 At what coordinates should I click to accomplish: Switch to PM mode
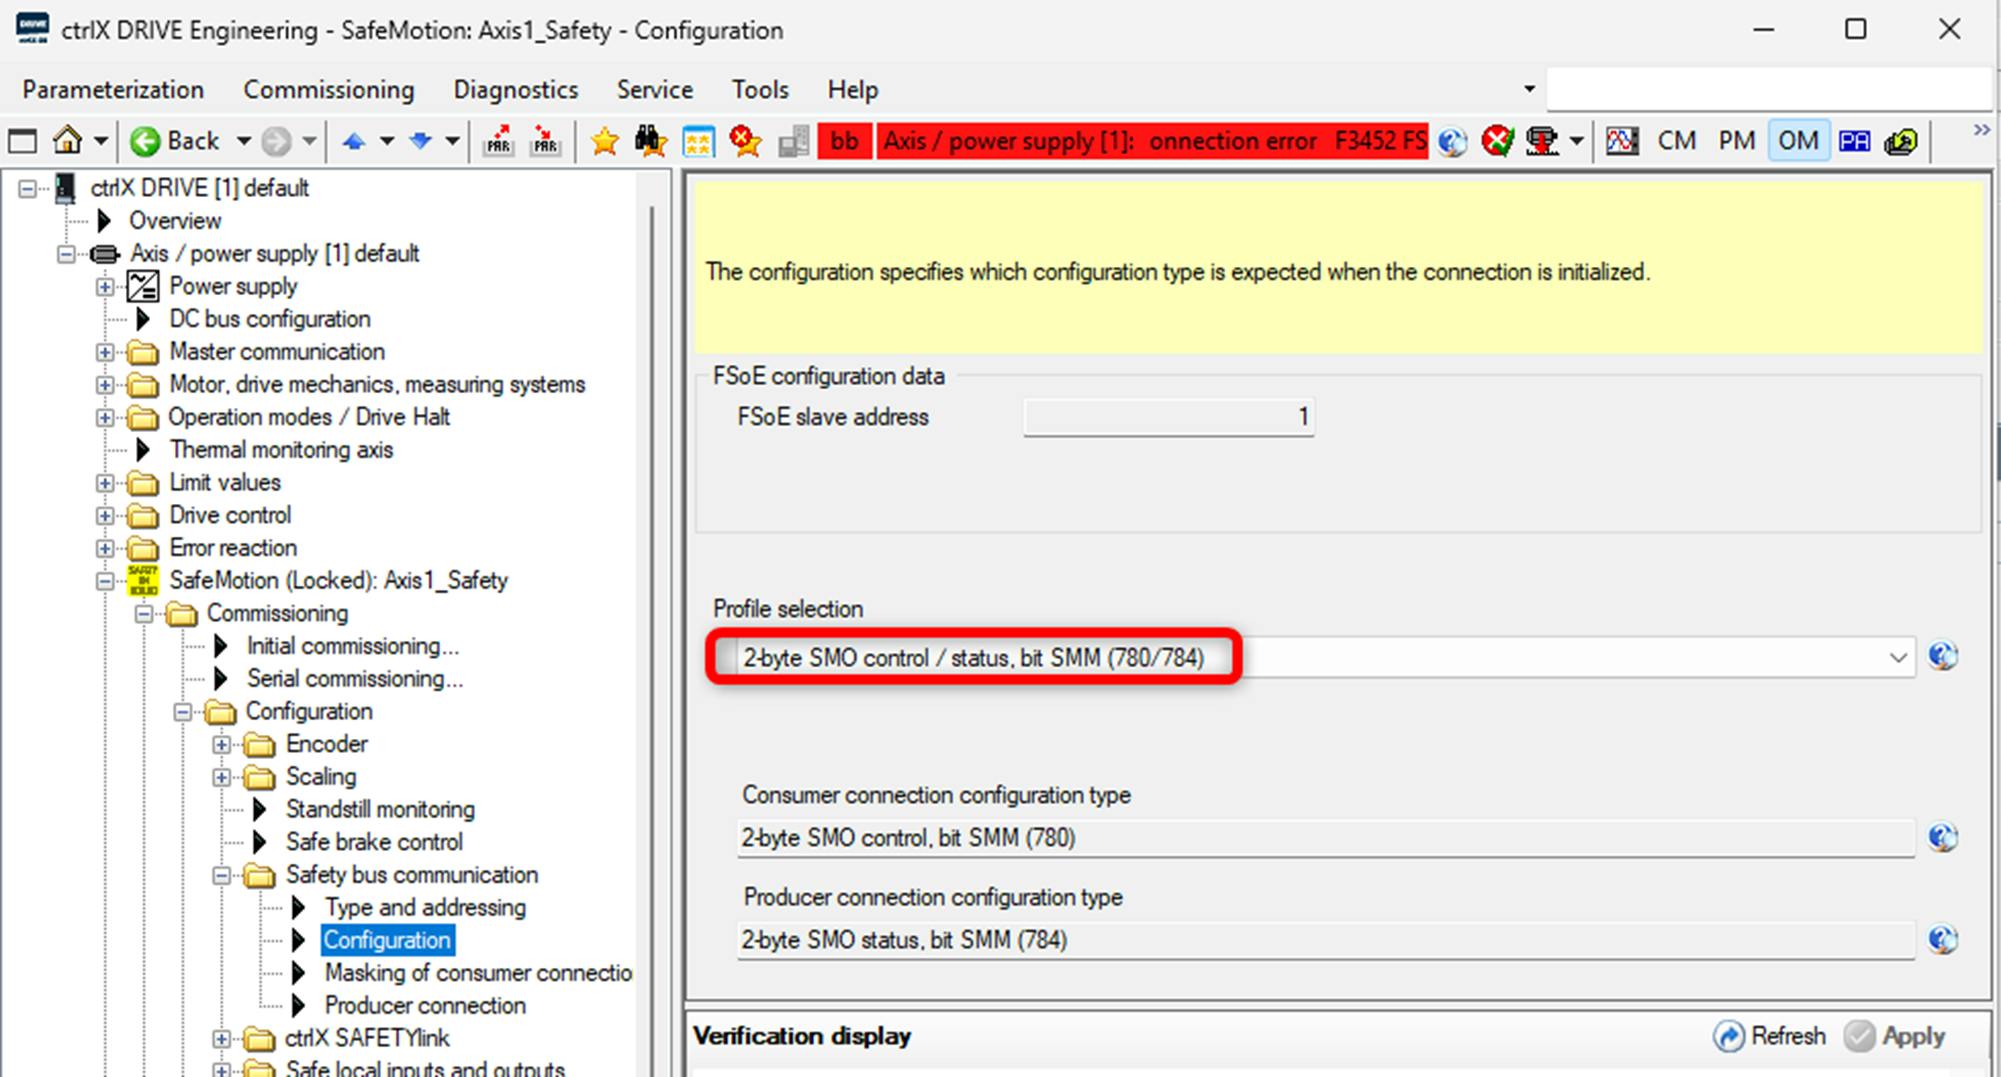1736,141
